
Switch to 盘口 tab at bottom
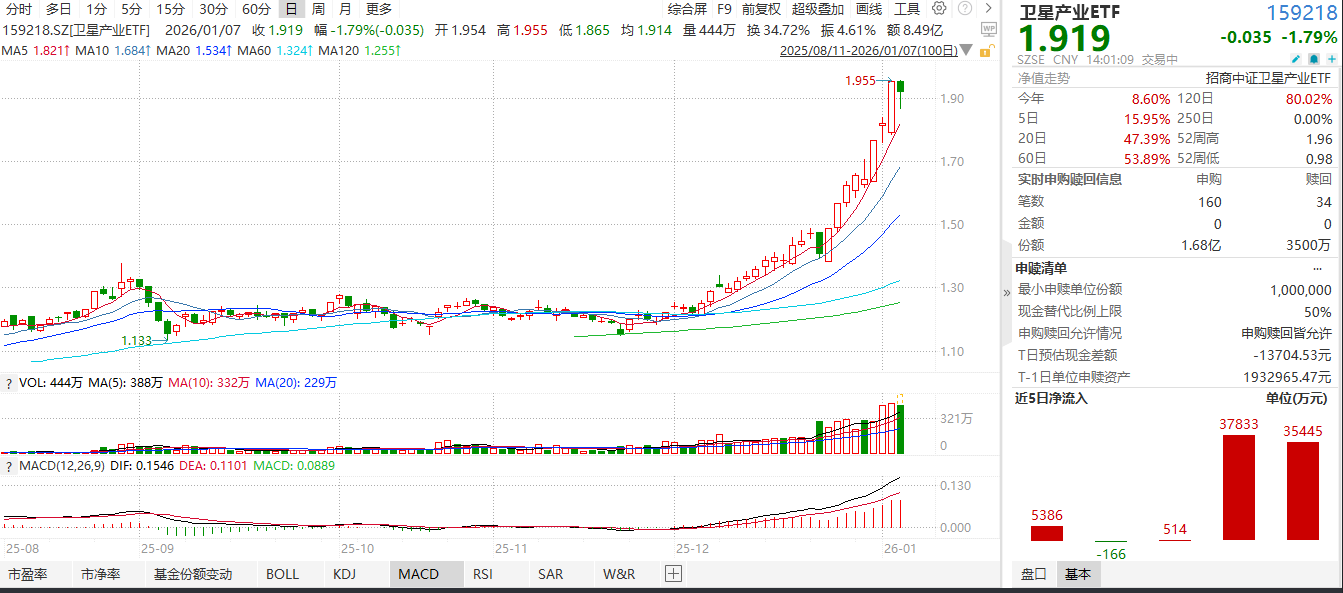pyautogui.click(x=1033, y=574)
